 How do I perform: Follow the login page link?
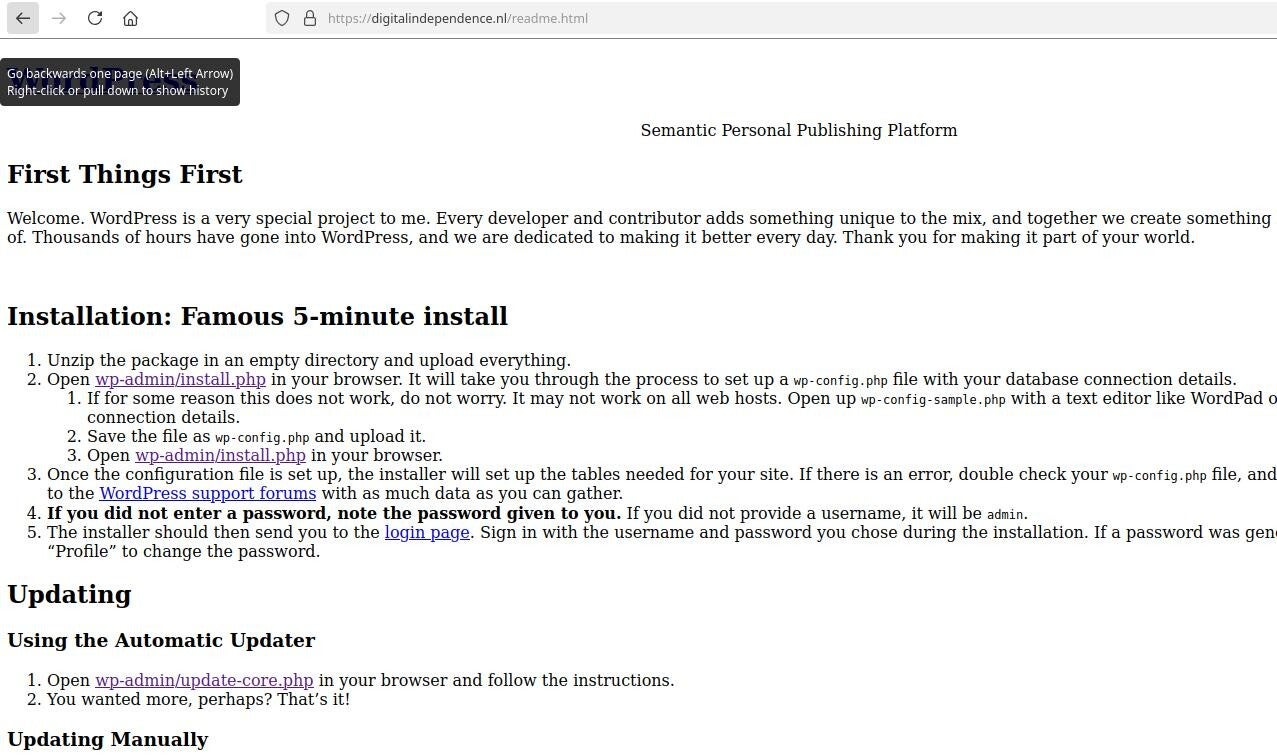tap(427, 533)
